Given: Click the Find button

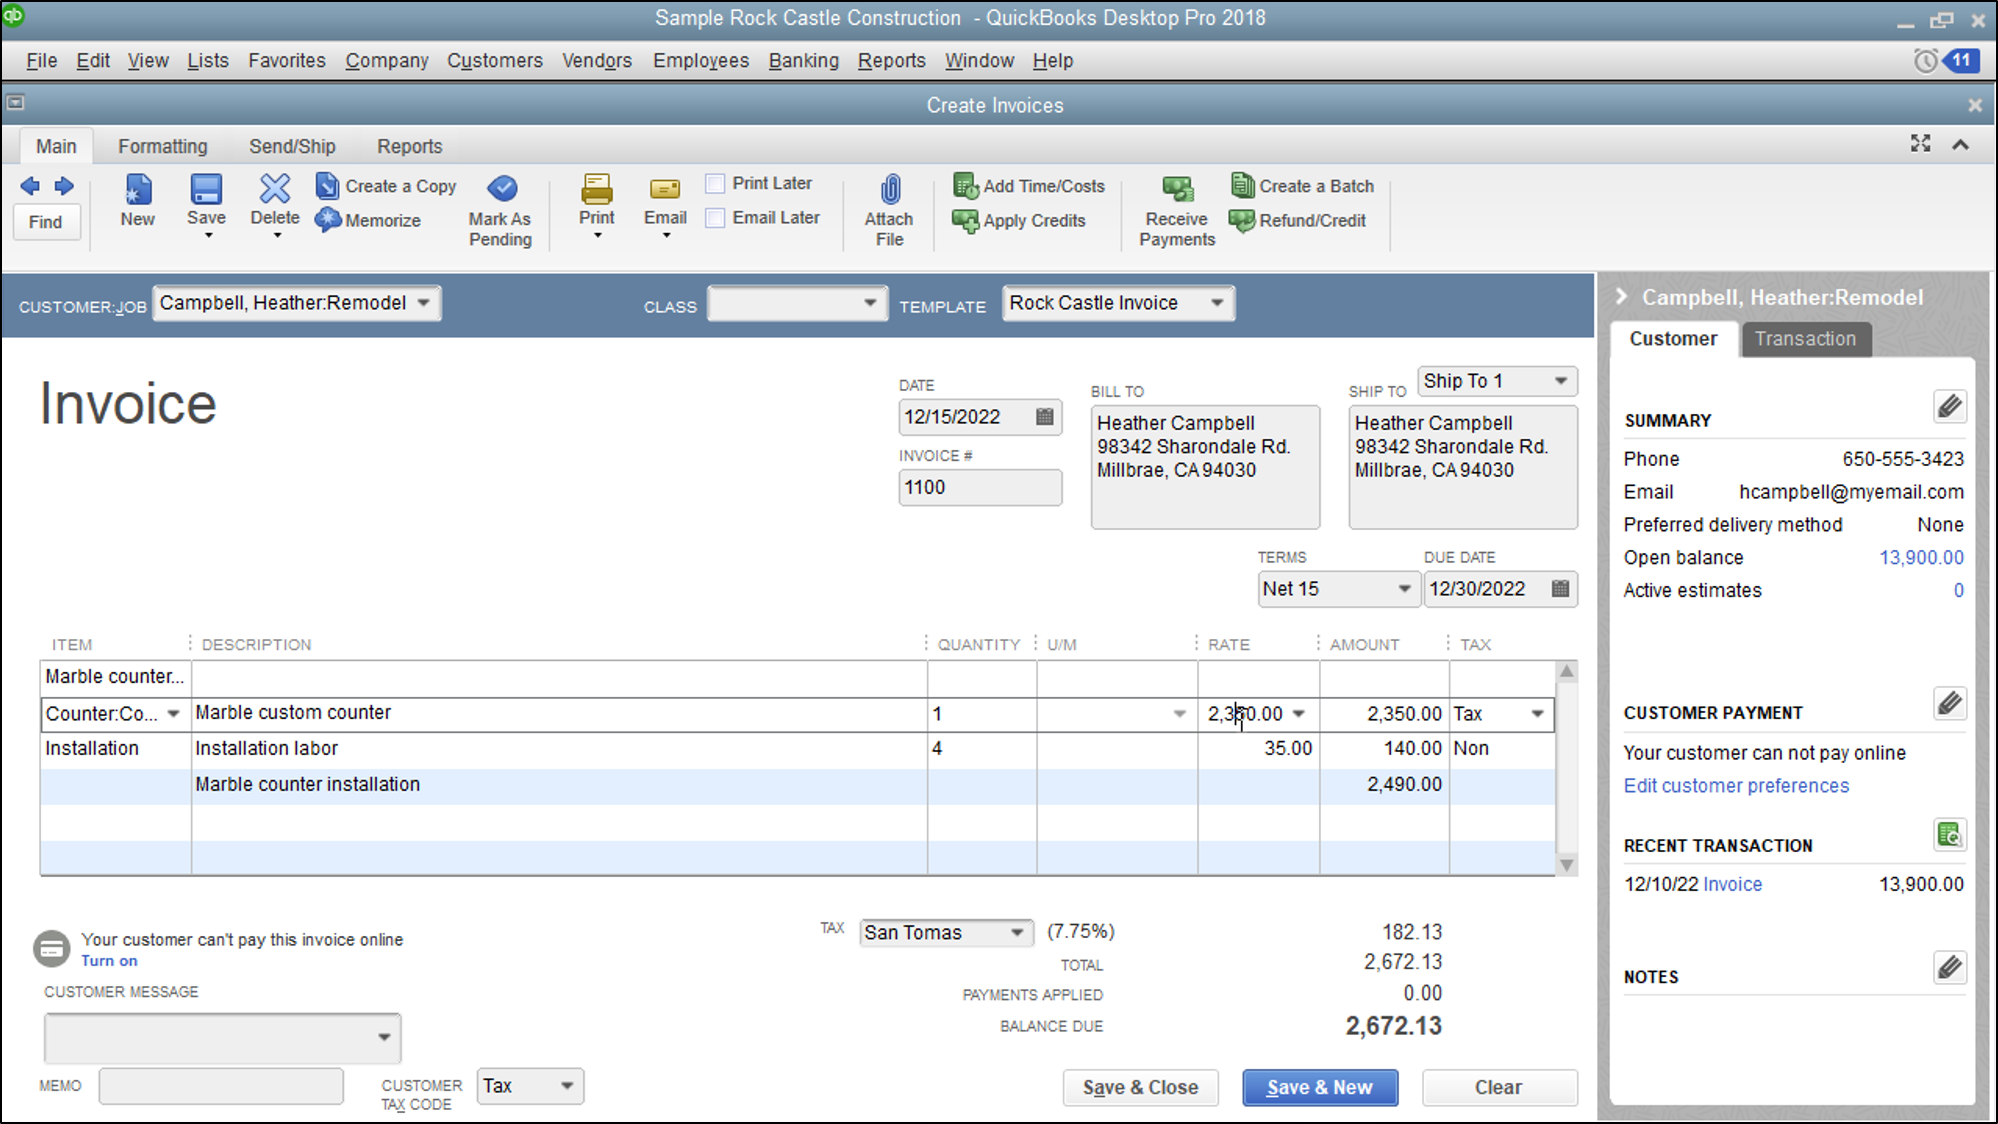Looking at the screenshot, I should [45, 222].
